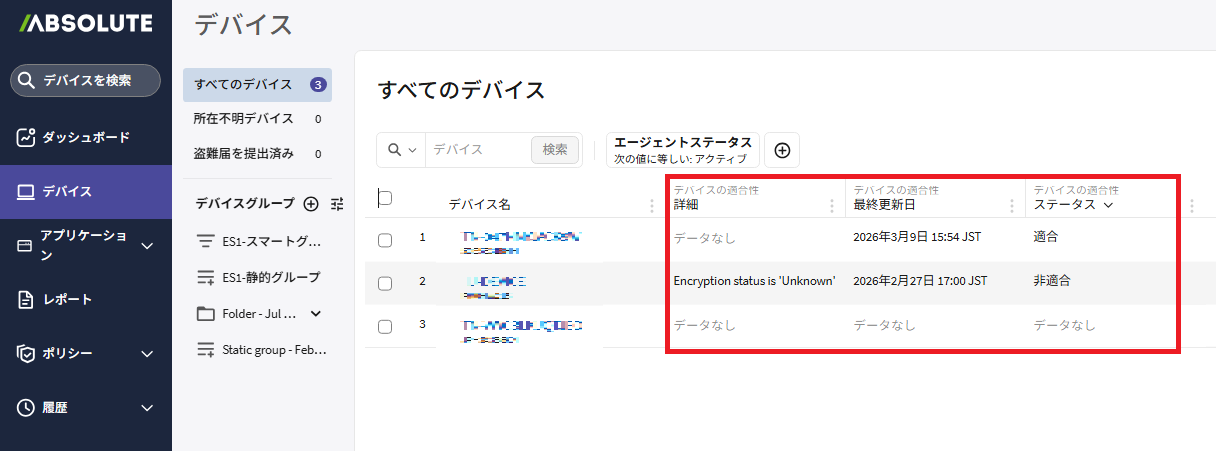Open column menu for 詳細 header
The image size is (1216, 451).
click(x=832, y=206)
